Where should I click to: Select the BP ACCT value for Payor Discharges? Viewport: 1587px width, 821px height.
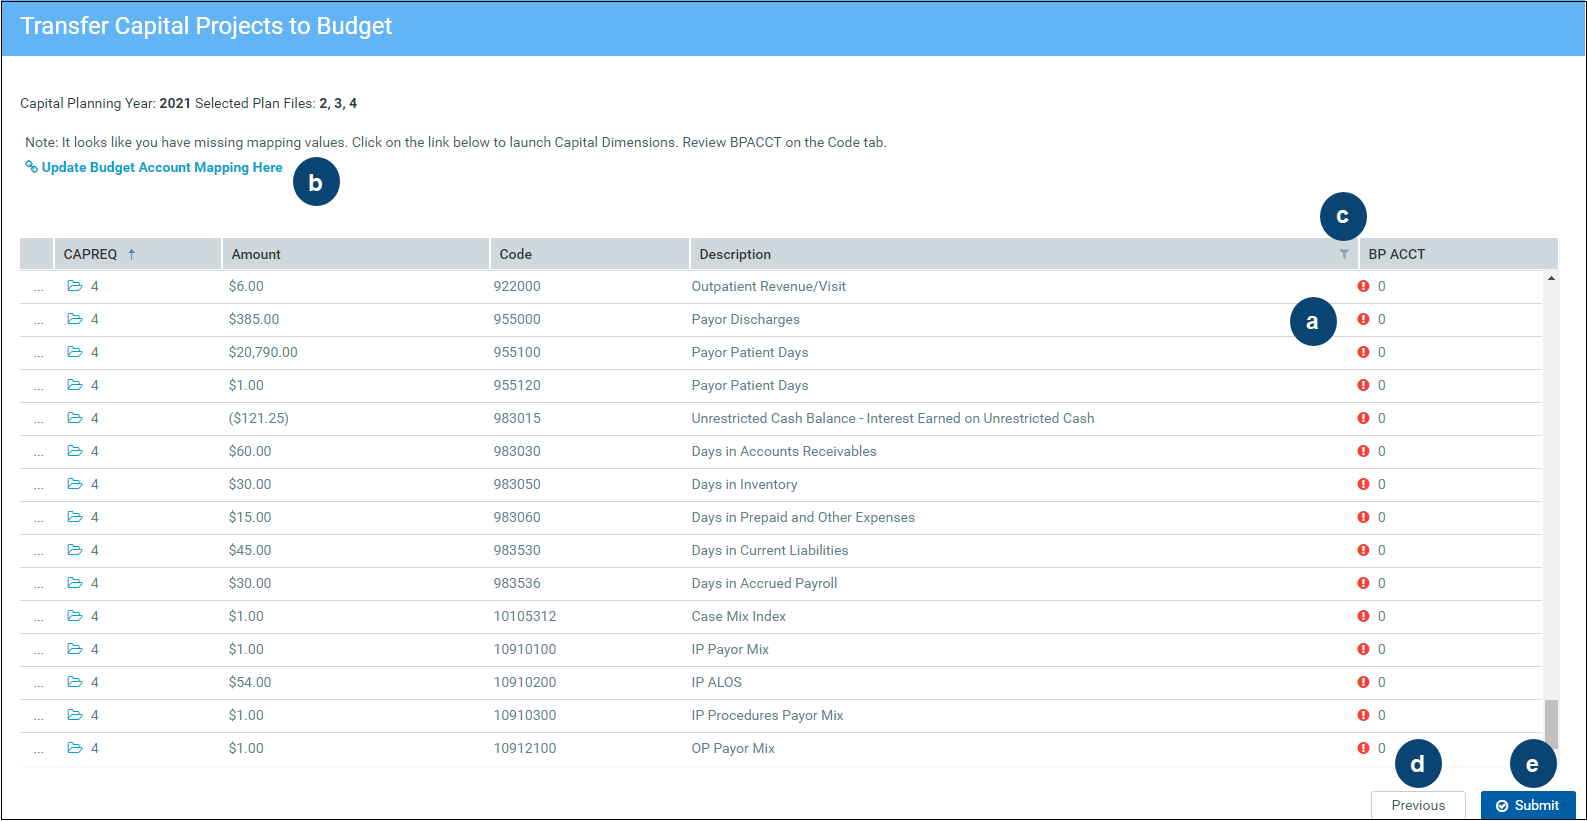1382,319
